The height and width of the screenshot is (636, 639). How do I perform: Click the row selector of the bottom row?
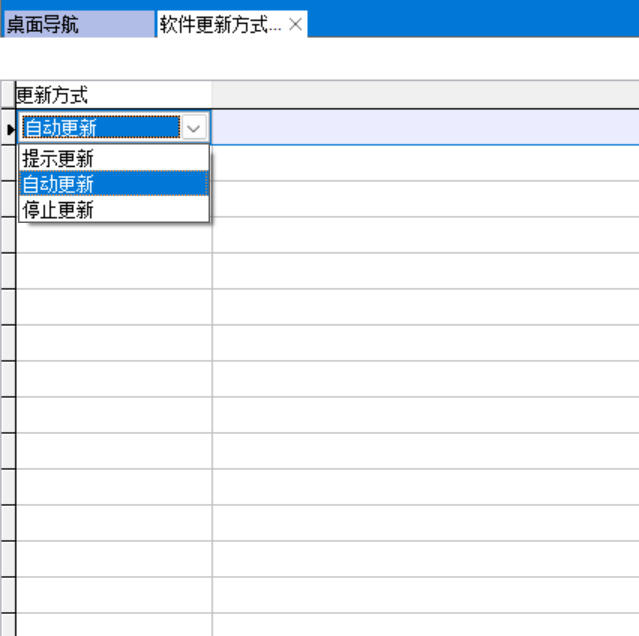pos(8,624)
